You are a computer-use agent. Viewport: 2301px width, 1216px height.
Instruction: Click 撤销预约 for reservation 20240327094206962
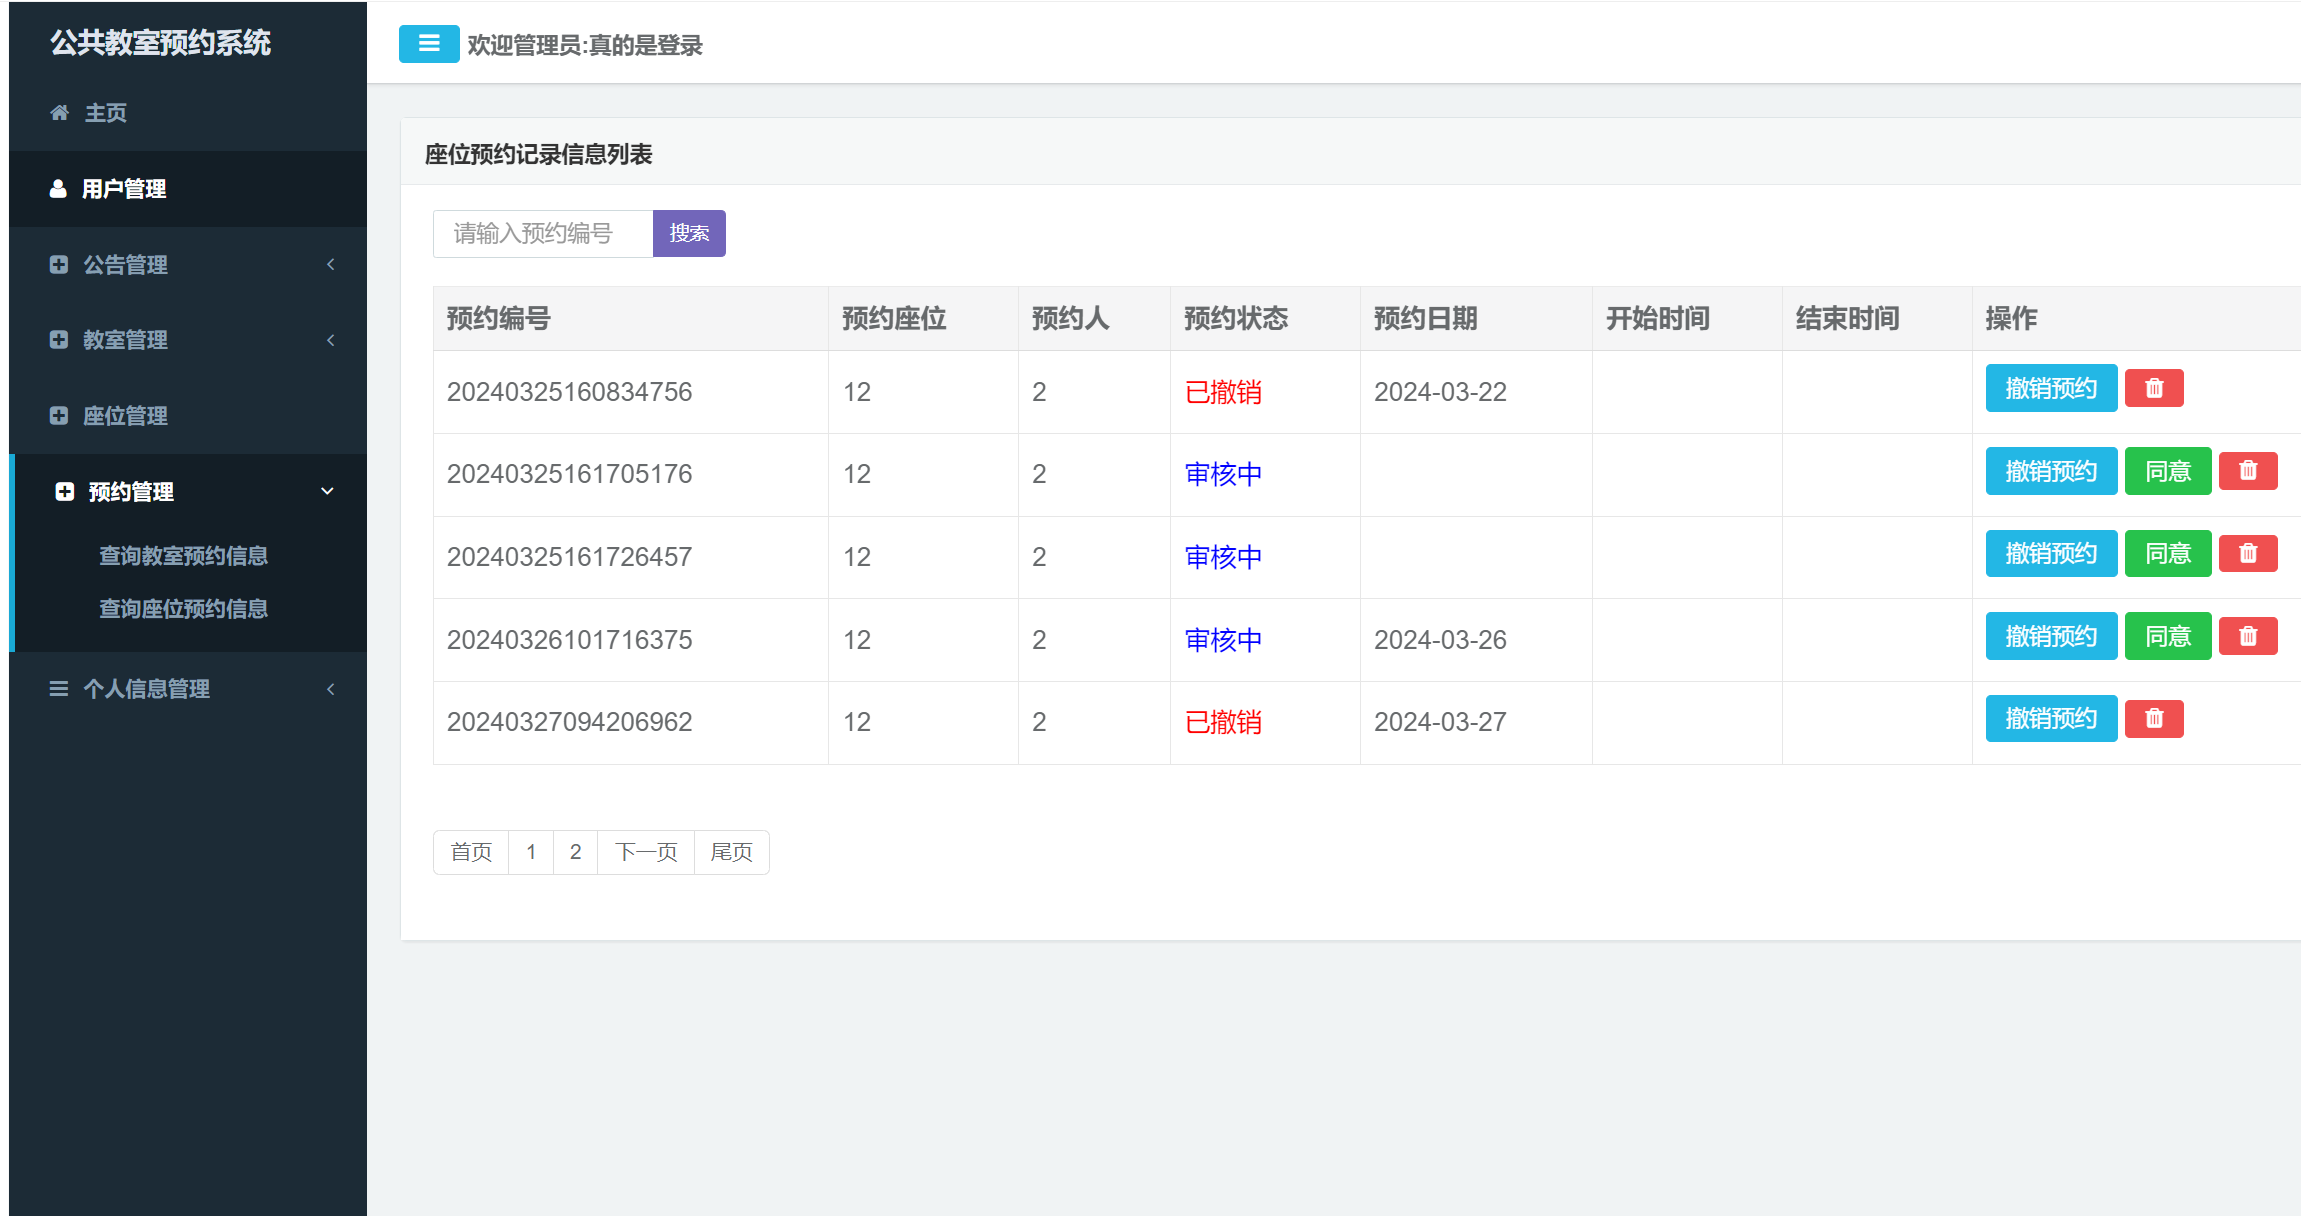(x=2051, y=719)
